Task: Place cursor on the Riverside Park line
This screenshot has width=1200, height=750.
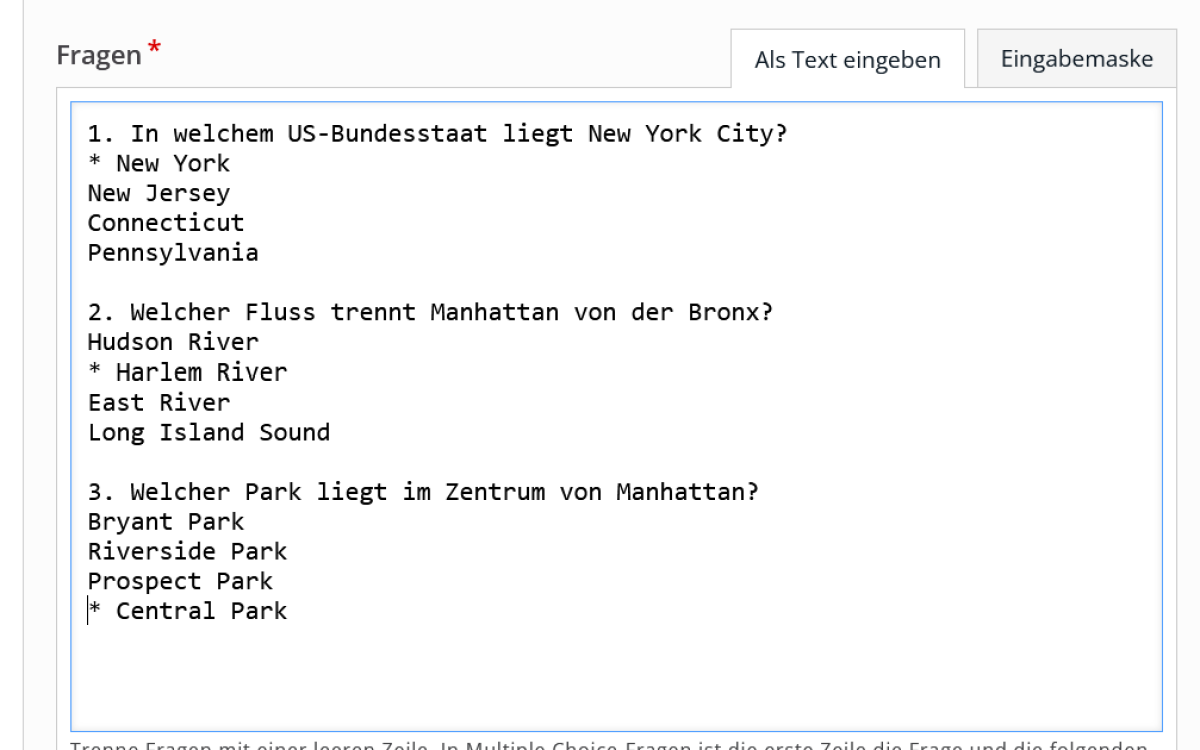Action: pos(187,551)
